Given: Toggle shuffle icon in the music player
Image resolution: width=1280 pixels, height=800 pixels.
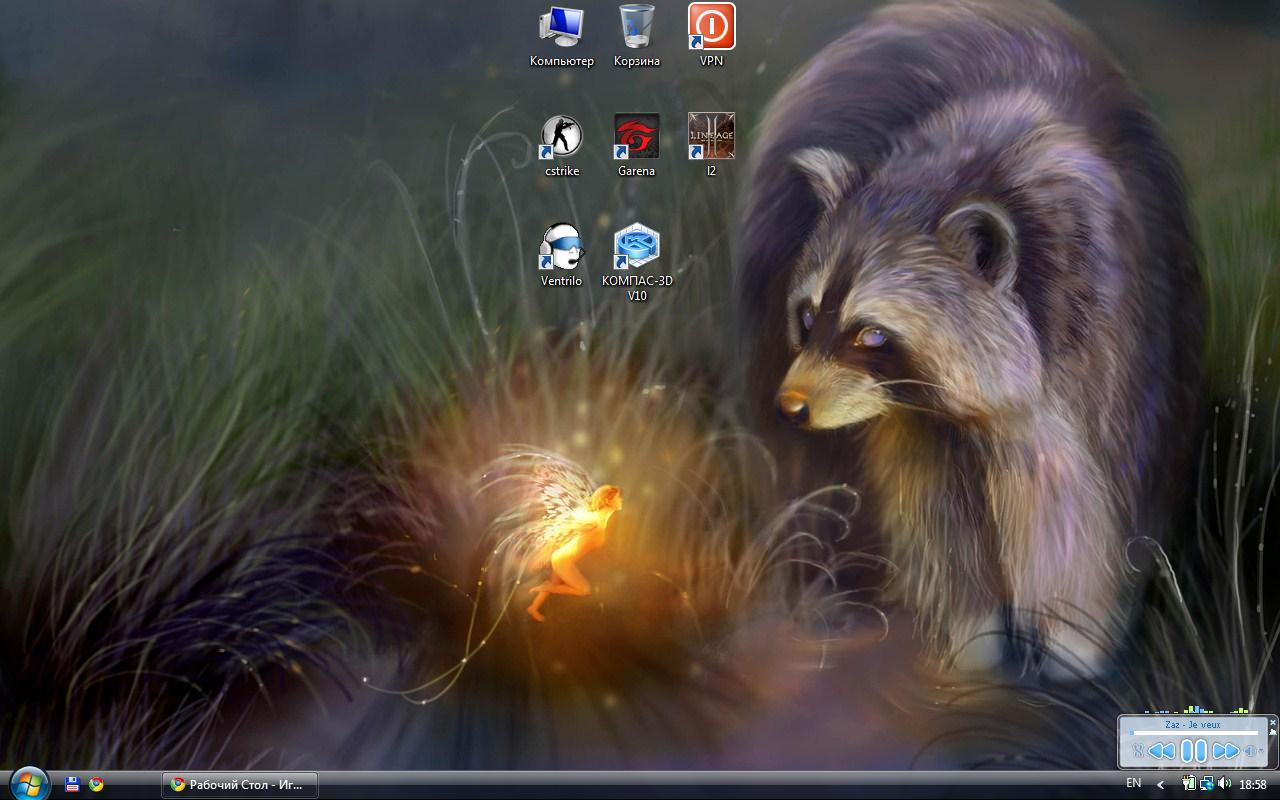Looking at the screenshot, I should click(1137, 750).
